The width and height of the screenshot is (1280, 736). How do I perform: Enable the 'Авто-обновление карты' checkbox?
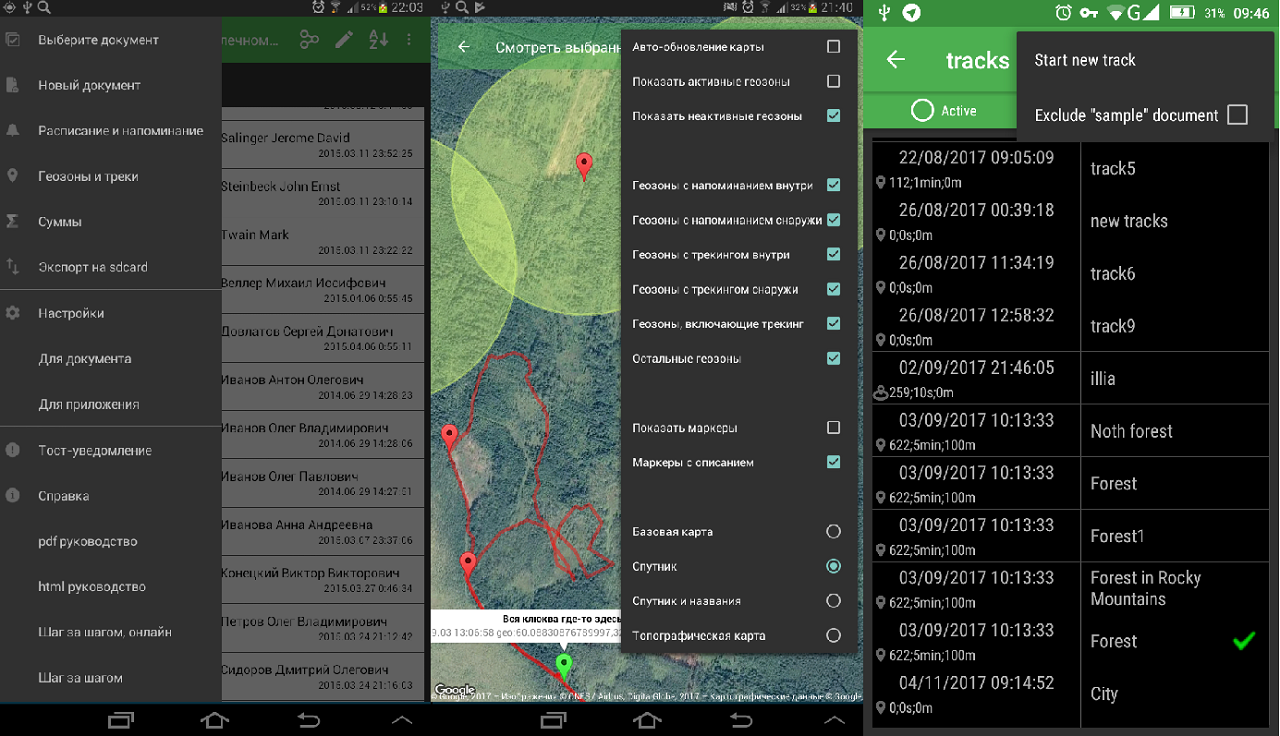[833, 47]
